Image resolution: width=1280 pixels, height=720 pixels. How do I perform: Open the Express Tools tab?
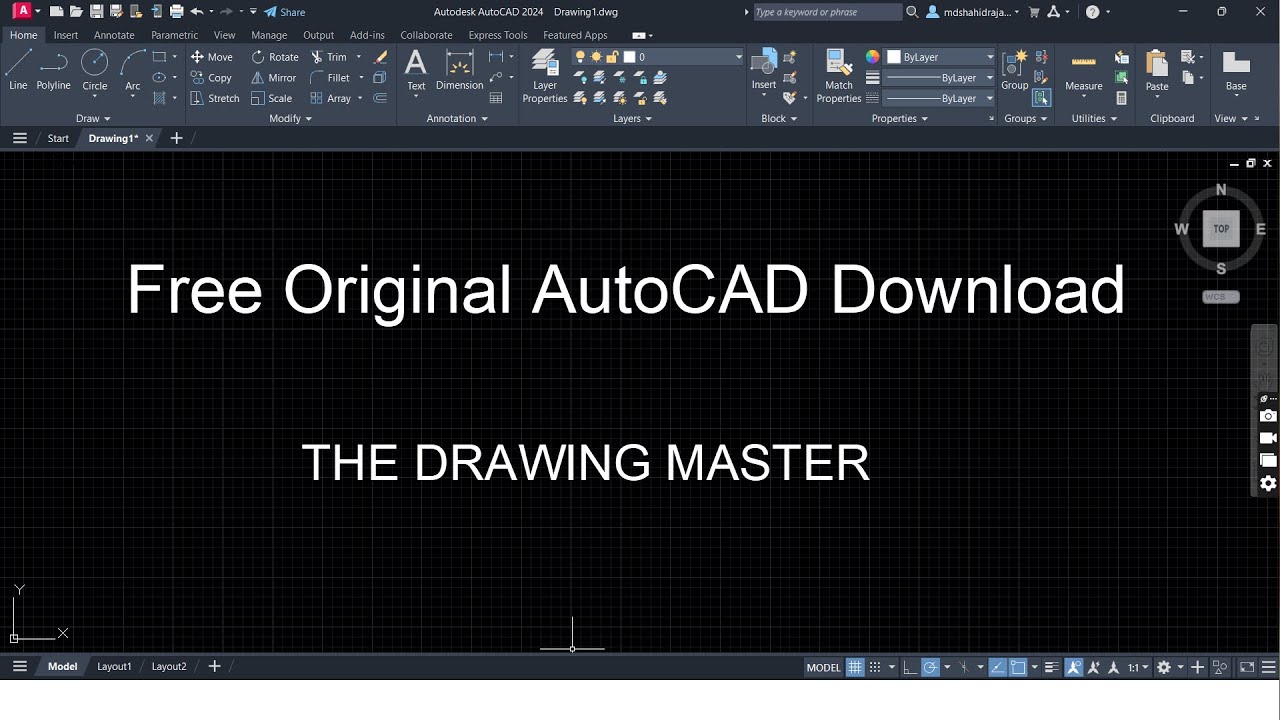coord(498,35)
